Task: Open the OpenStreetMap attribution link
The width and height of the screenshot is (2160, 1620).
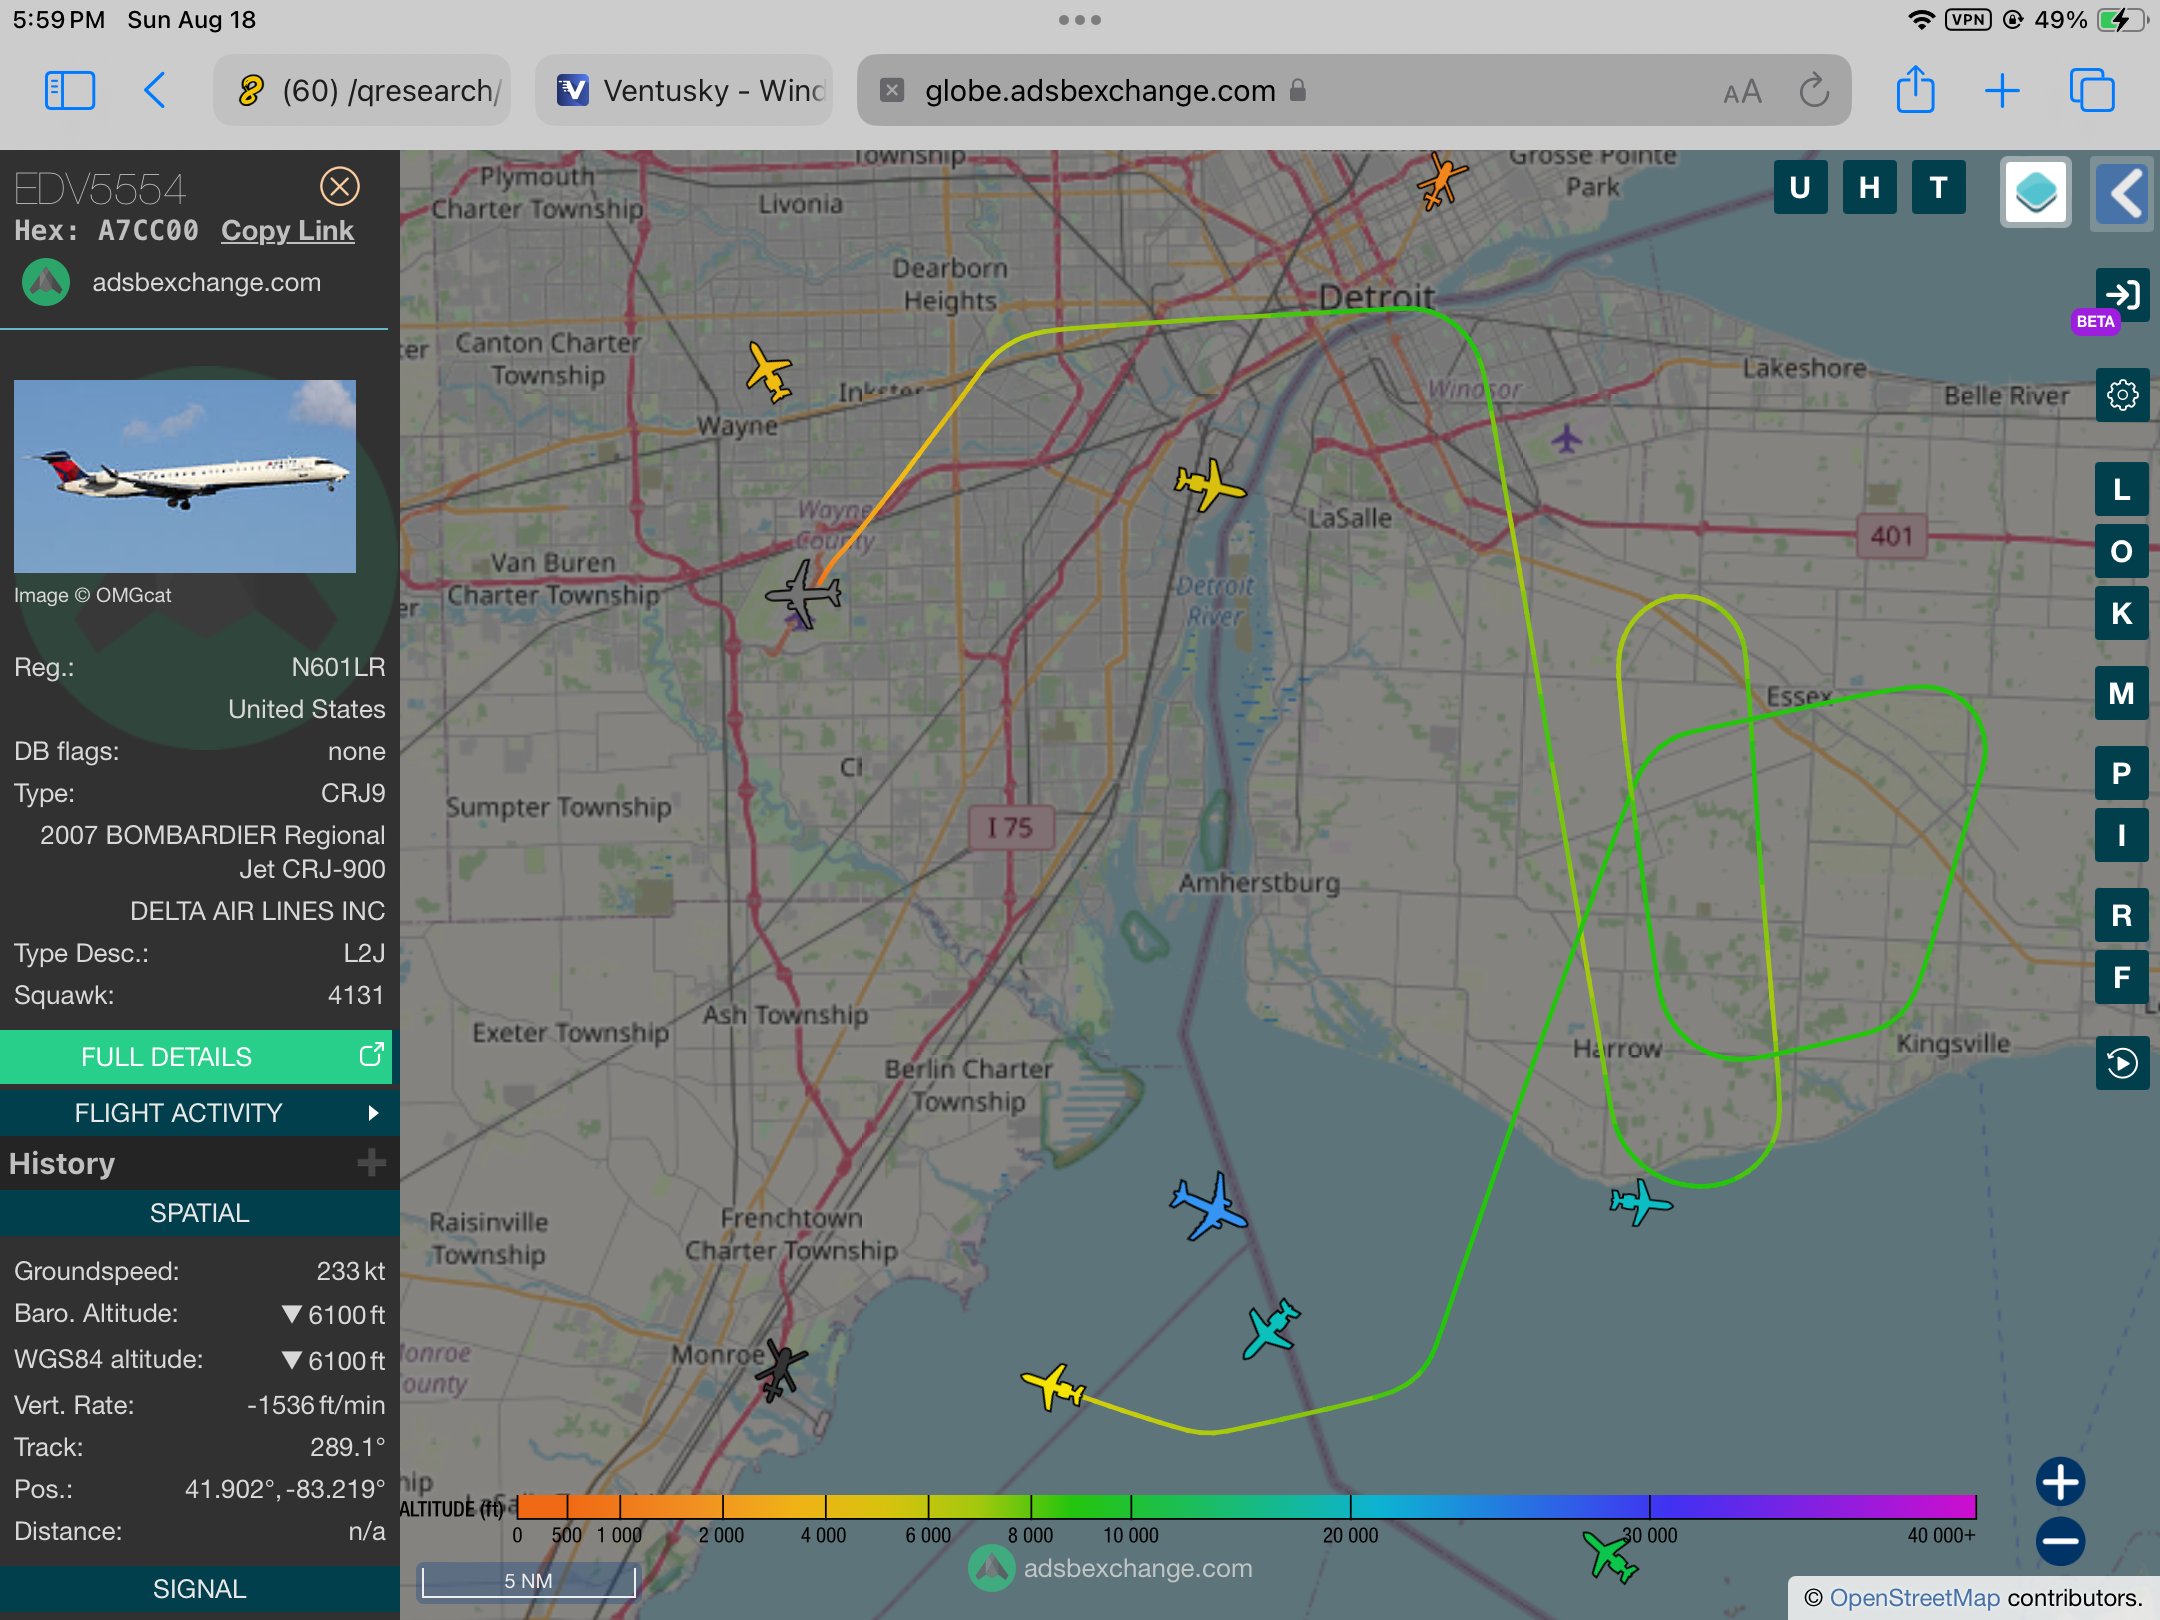Action: click(x=1914, y=1598)
